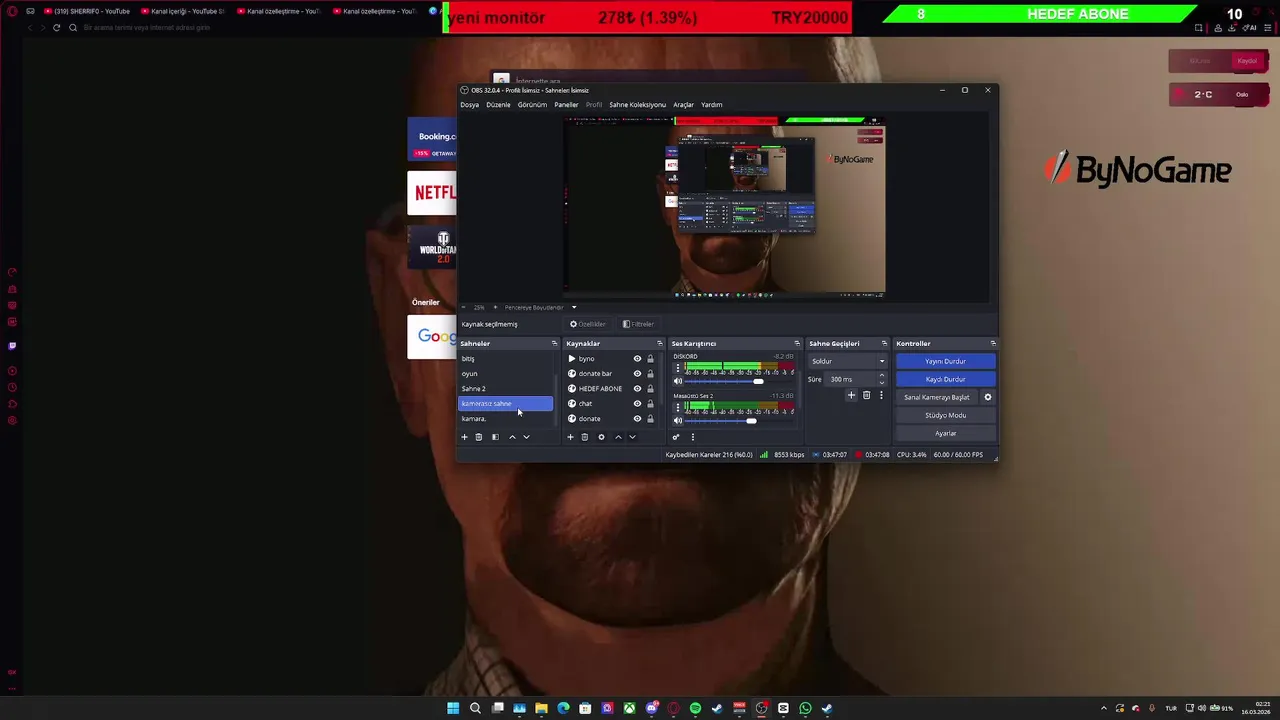Add a scene transition with plus
The height and width of the screenshot is (720, 1280).
(x=851, y=395)
